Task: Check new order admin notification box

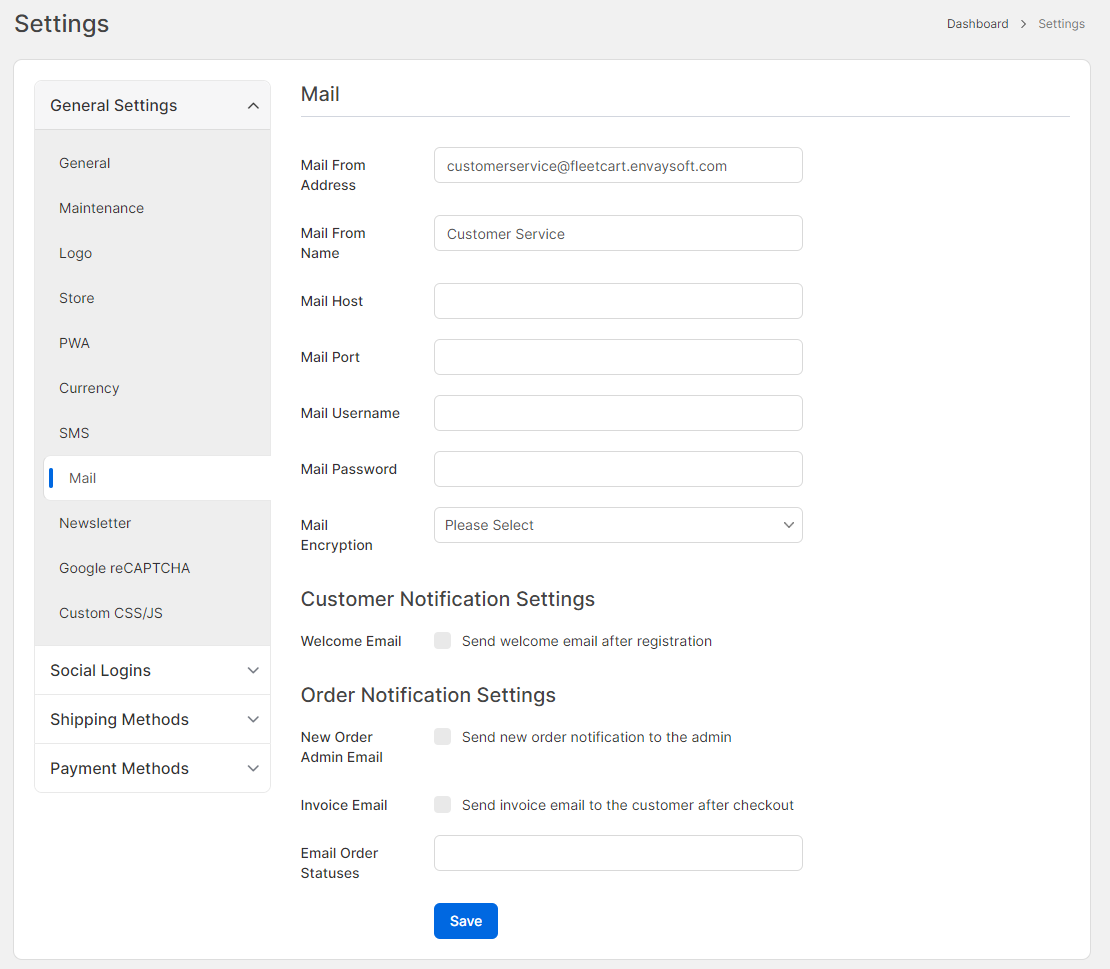Action: tap(443, 737)
